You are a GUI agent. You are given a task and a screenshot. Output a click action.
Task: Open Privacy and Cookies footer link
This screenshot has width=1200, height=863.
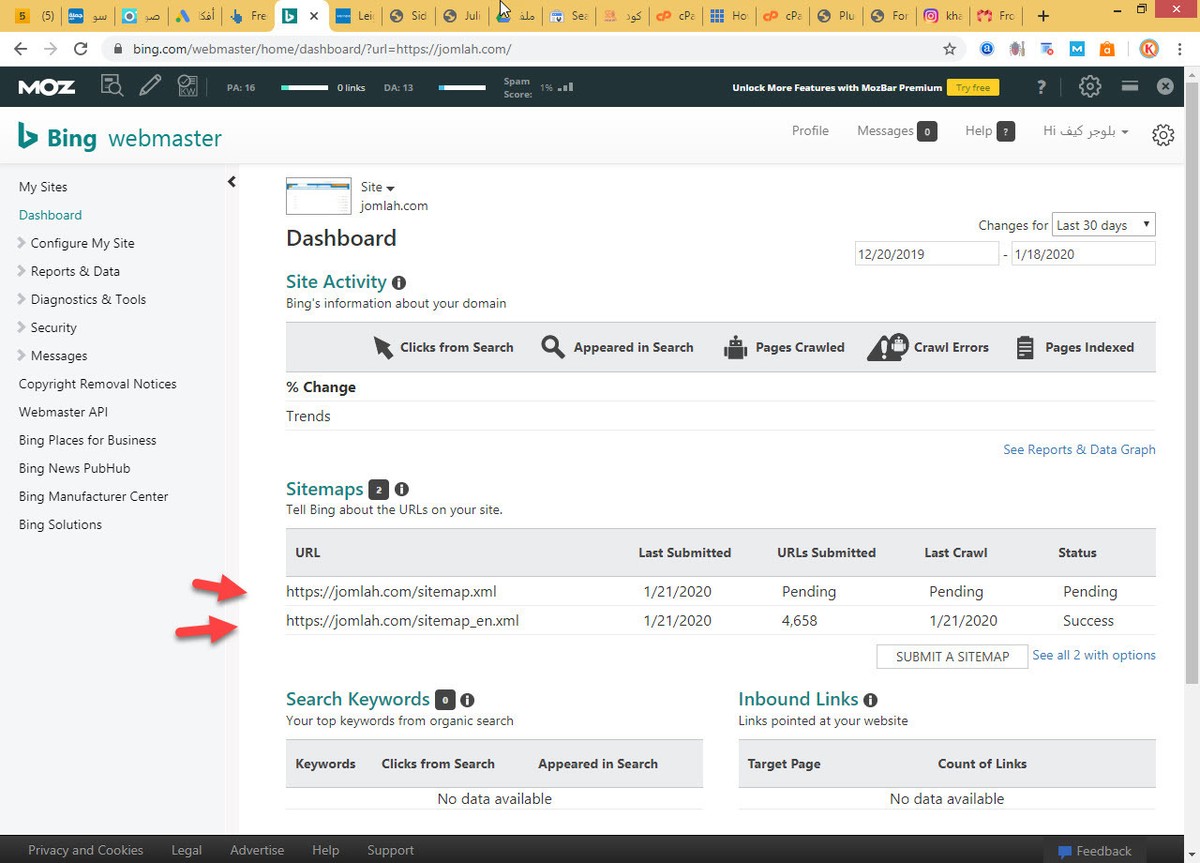pos(86,850)
